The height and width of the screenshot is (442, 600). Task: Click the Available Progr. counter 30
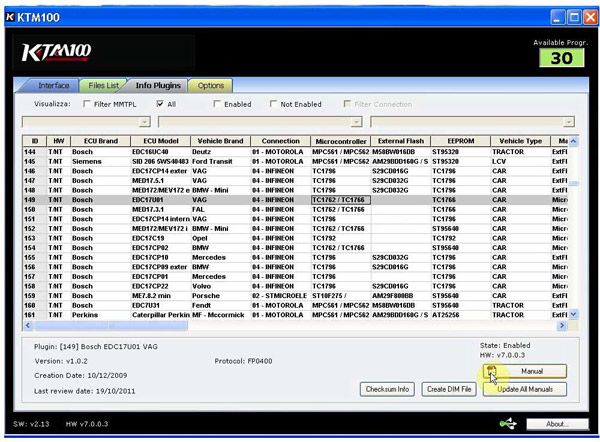click(x=561, y=58)
